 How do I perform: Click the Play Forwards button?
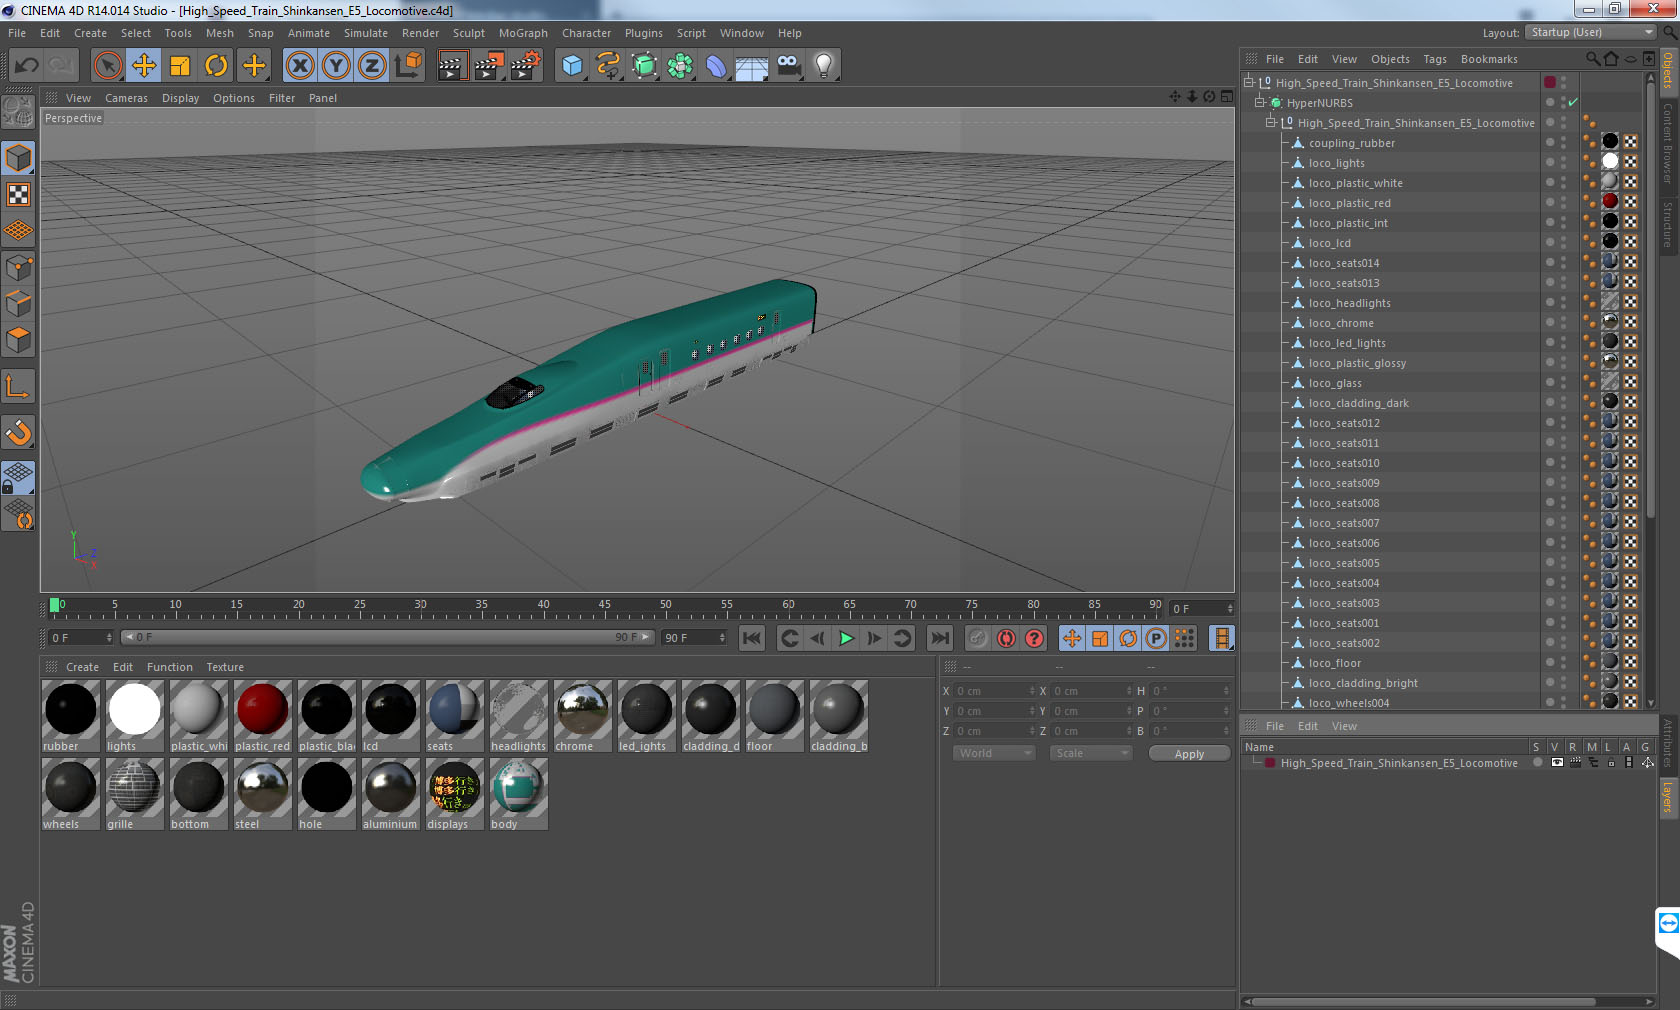point(846,638)
